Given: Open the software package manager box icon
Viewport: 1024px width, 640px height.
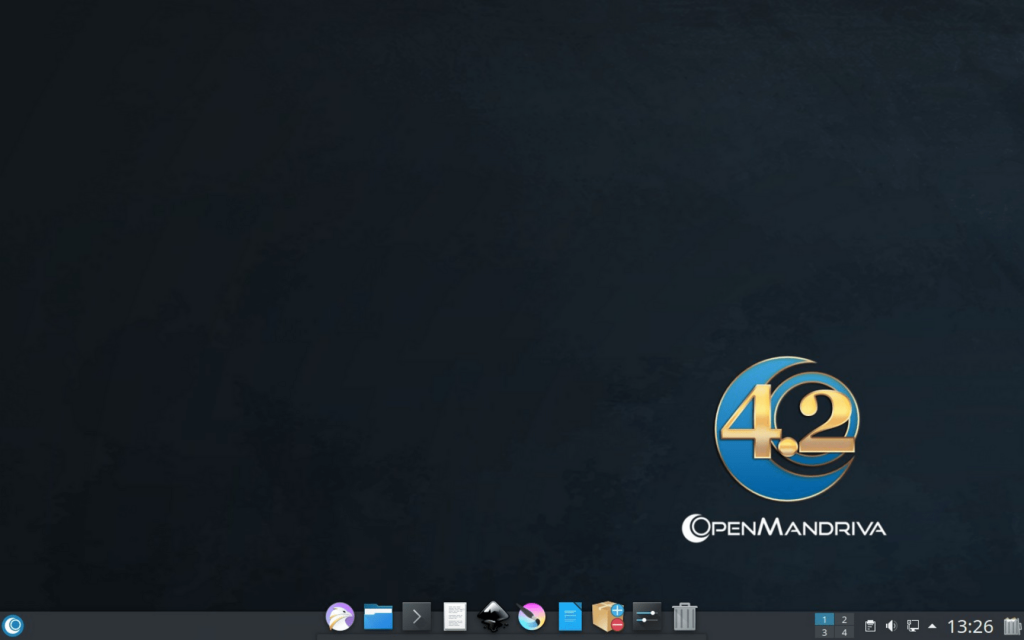Looking at the screenshot, I should tap(608, 616).
